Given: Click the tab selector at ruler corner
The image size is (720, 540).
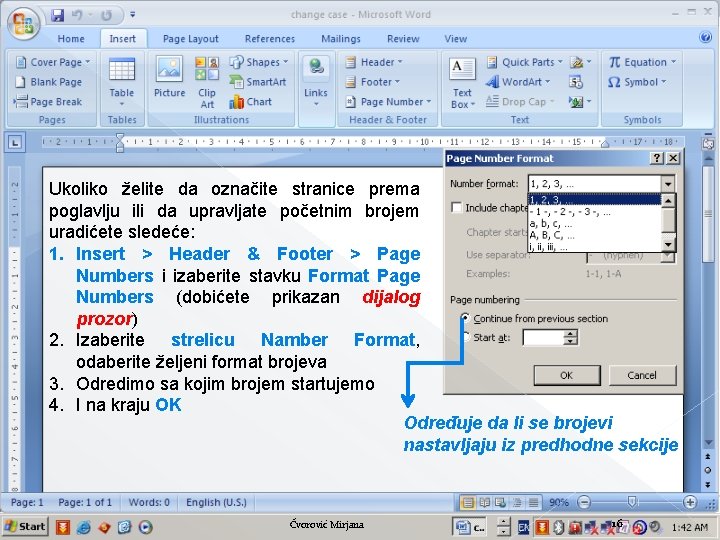Looking at the screenshot, I should pos(15,143).
